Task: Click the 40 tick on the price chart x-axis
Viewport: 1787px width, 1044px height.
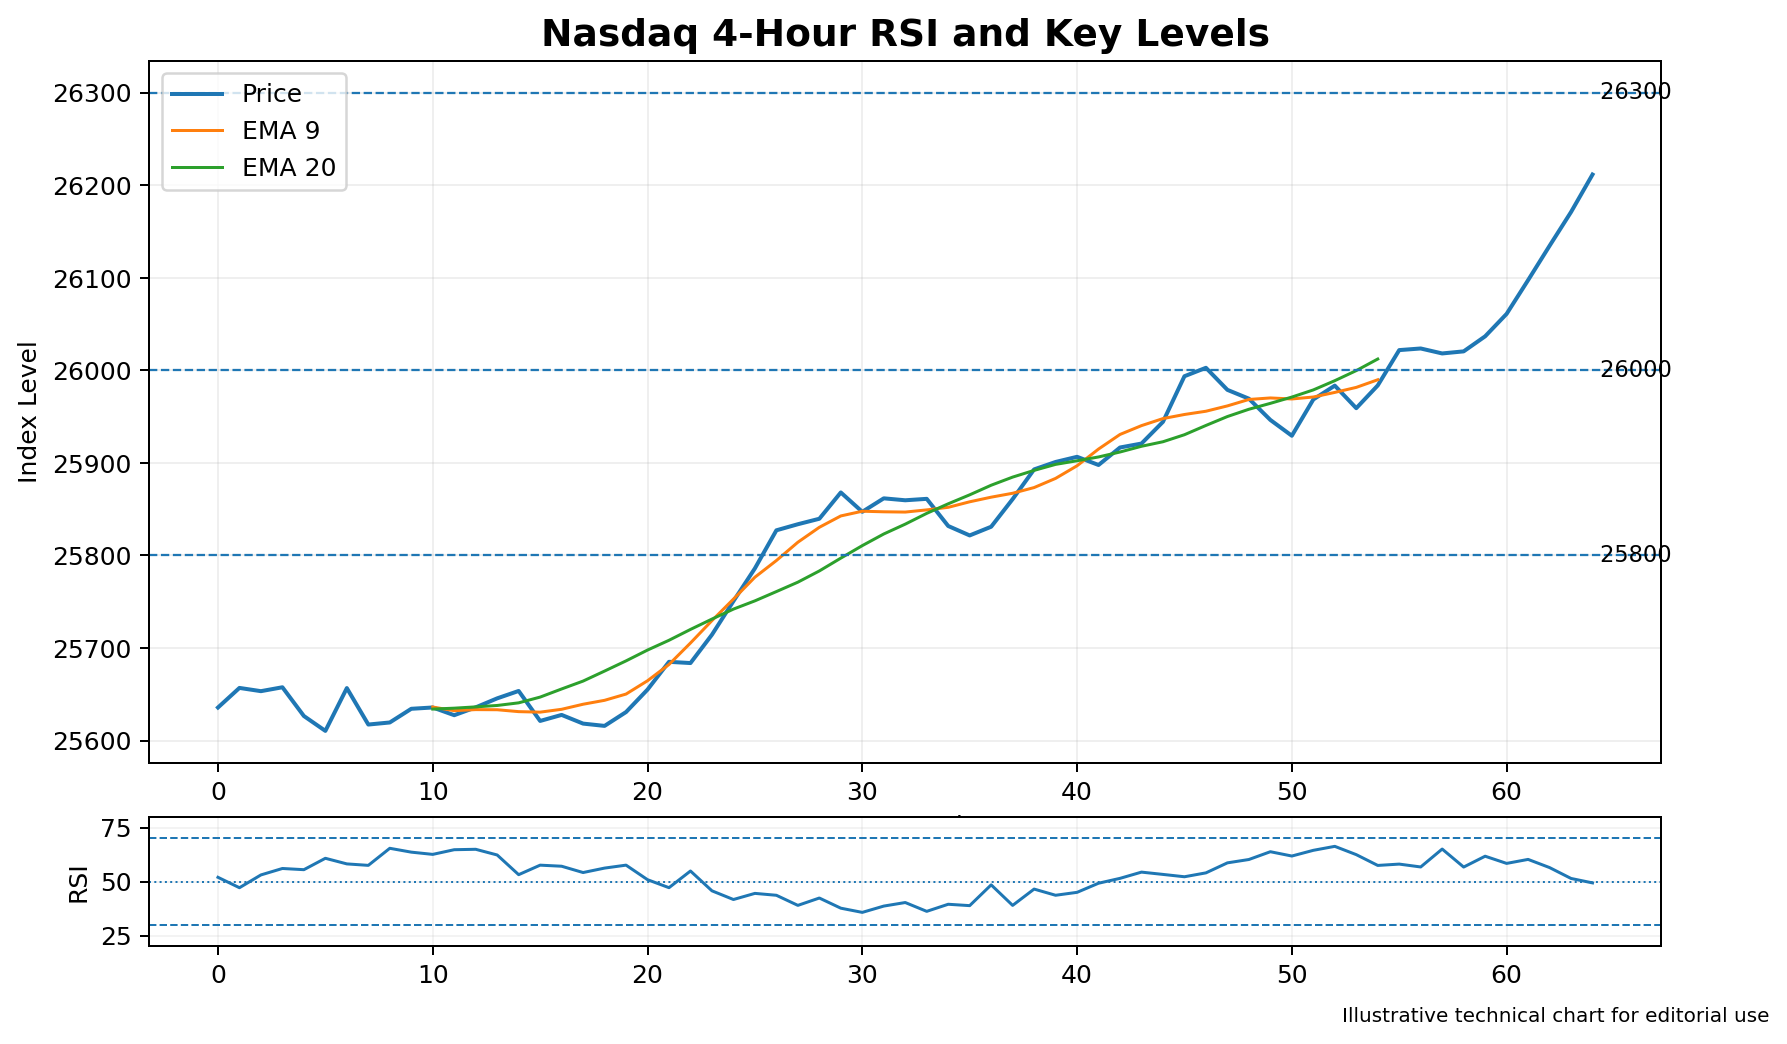Action: (x=1077, y=791)
